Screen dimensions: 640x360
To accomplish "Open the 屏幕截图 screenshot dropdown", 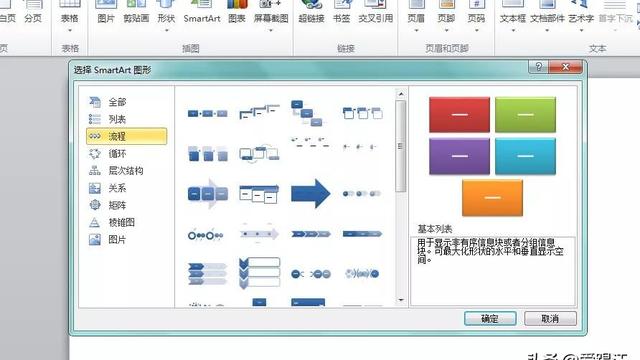I will [271, 30].
